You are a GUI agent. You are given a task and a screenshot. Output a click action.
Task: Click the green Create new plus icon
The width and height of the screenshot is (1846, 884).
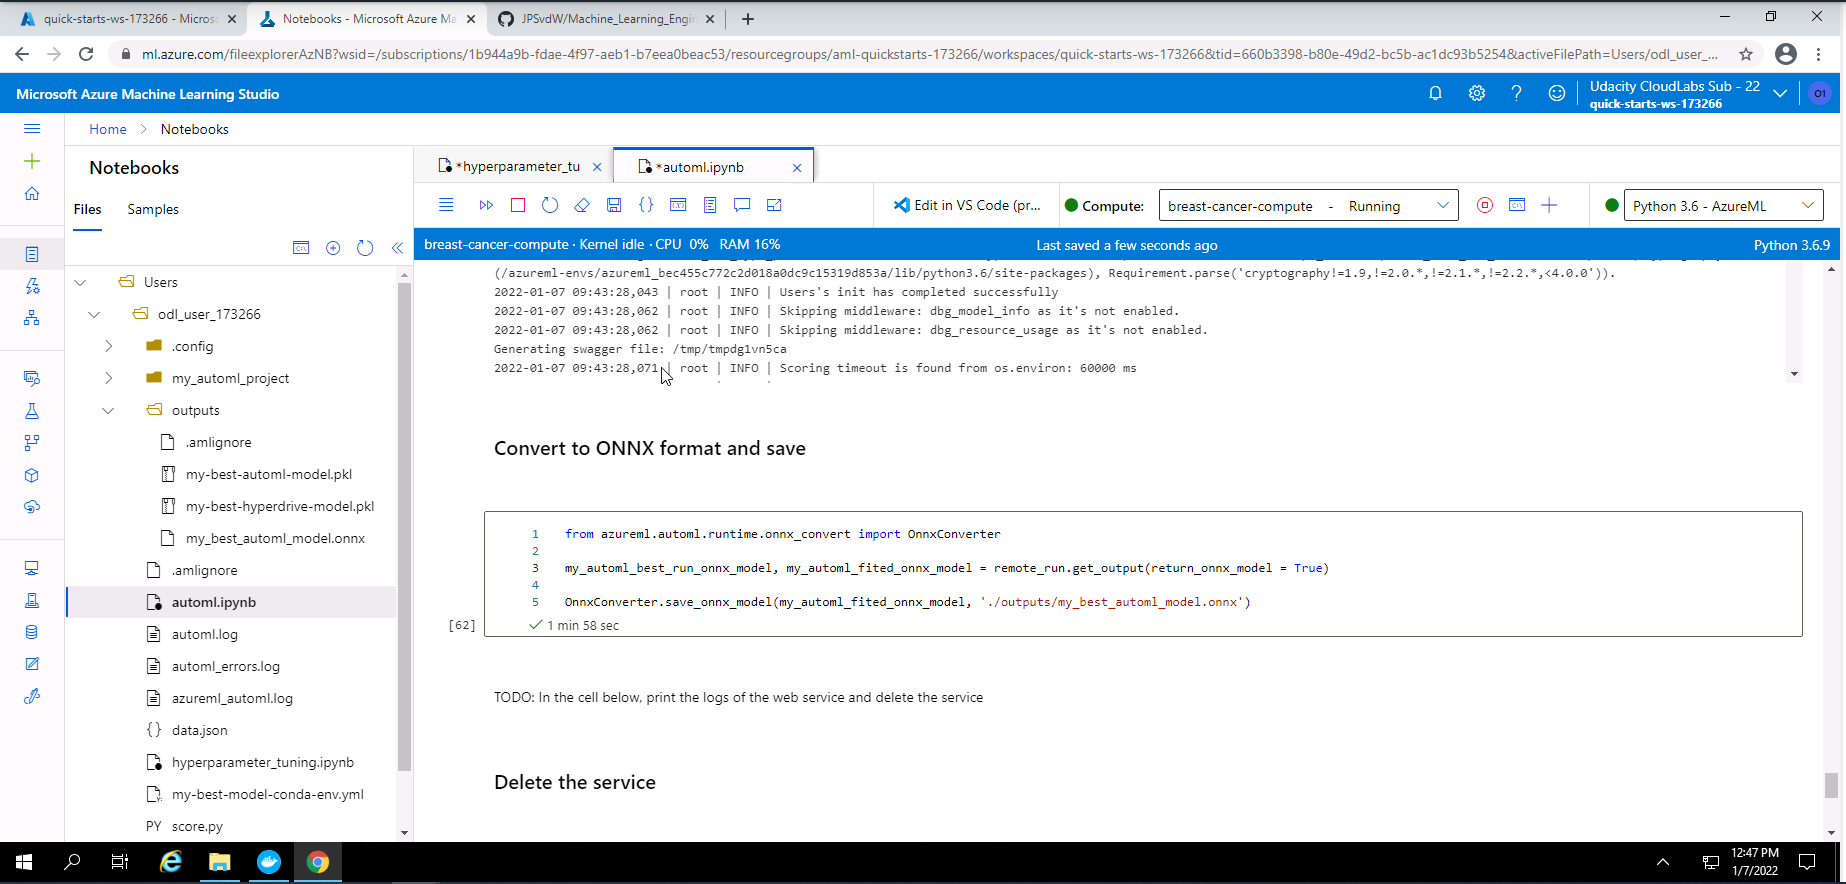pos(32,161)
